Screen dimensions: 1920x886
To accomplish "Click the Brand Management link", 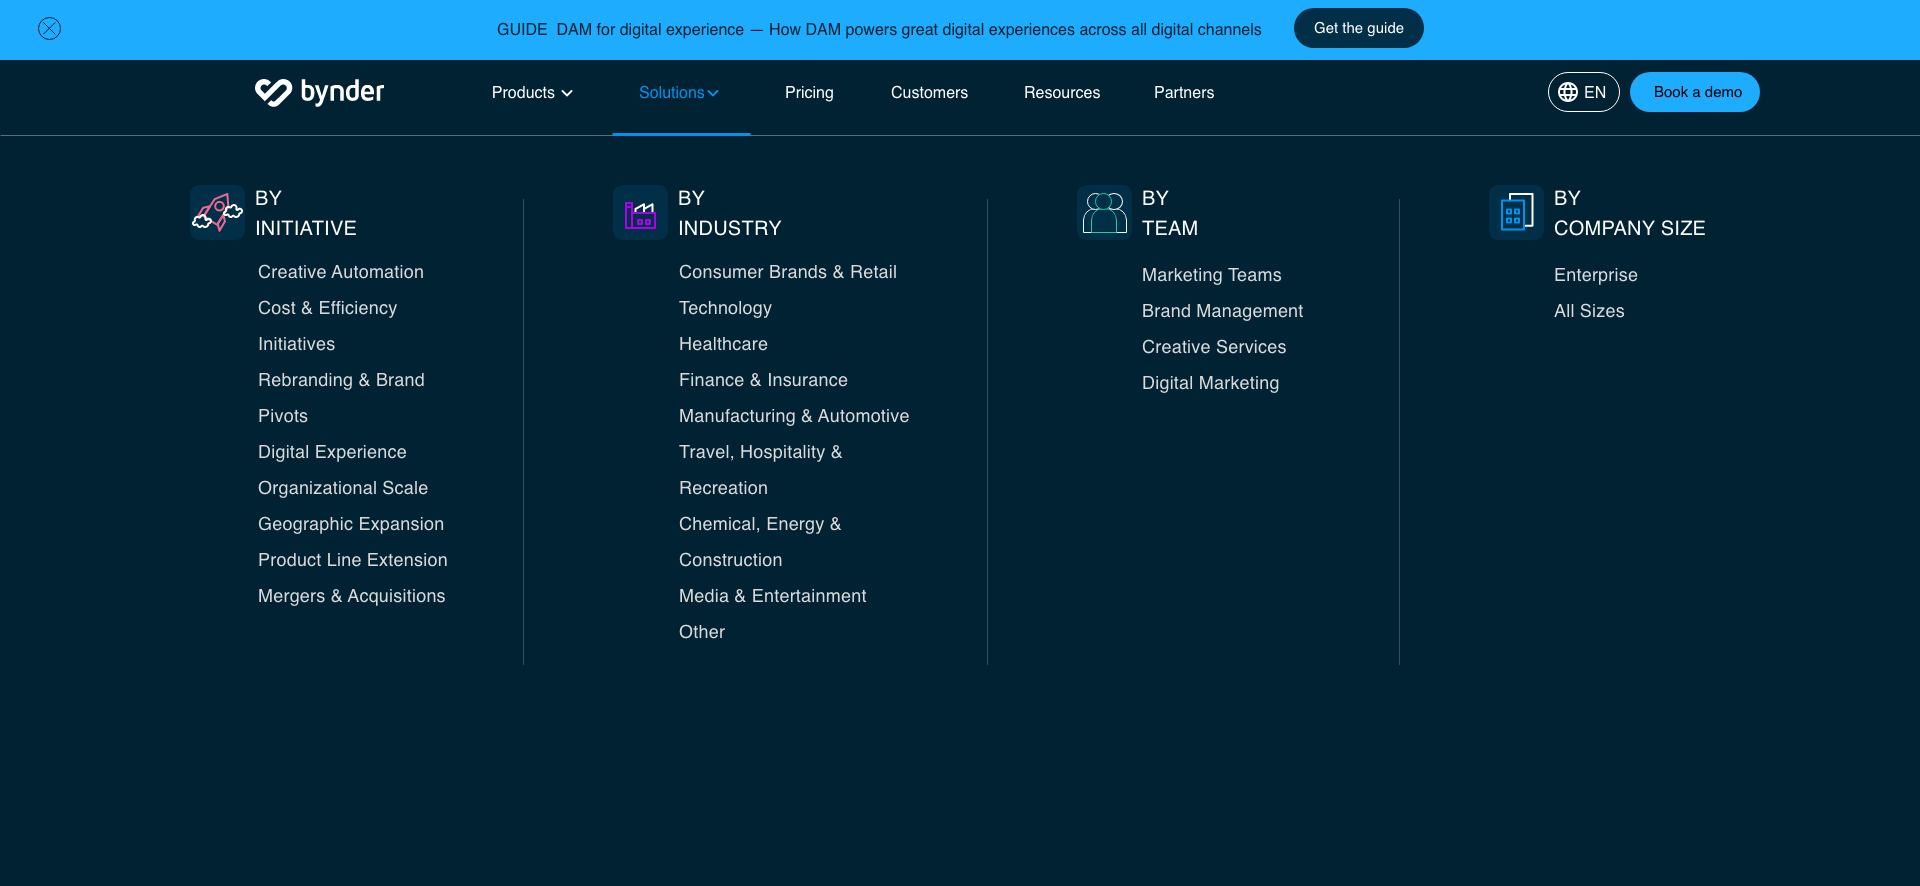I will coord(1222,311).
